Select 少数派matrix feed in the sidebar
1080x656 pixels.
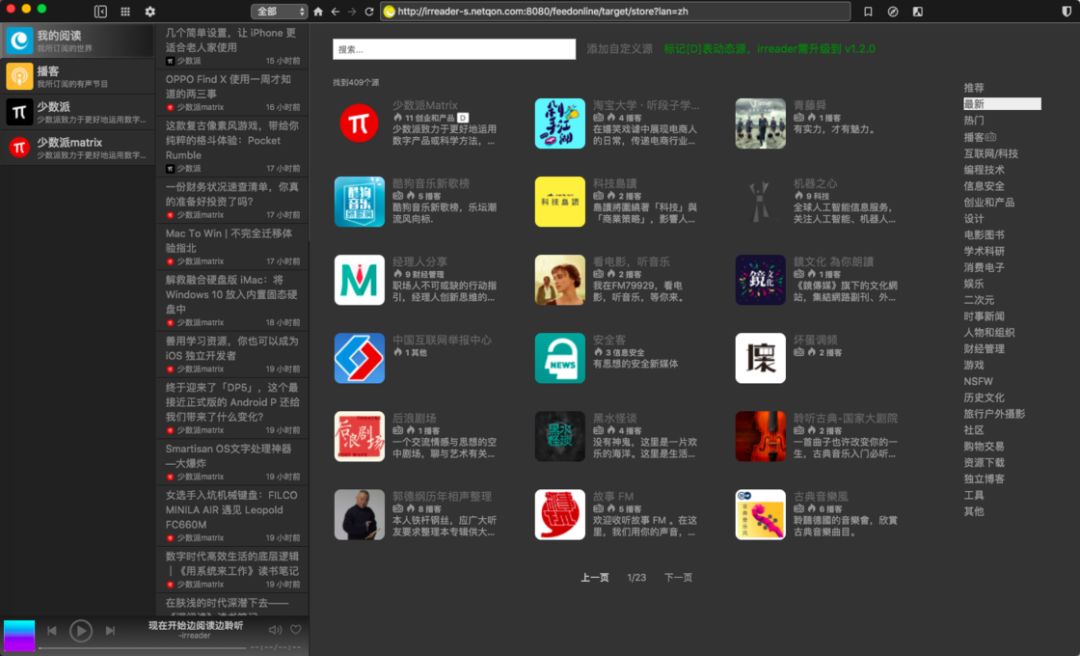click(x=77, y=147)
